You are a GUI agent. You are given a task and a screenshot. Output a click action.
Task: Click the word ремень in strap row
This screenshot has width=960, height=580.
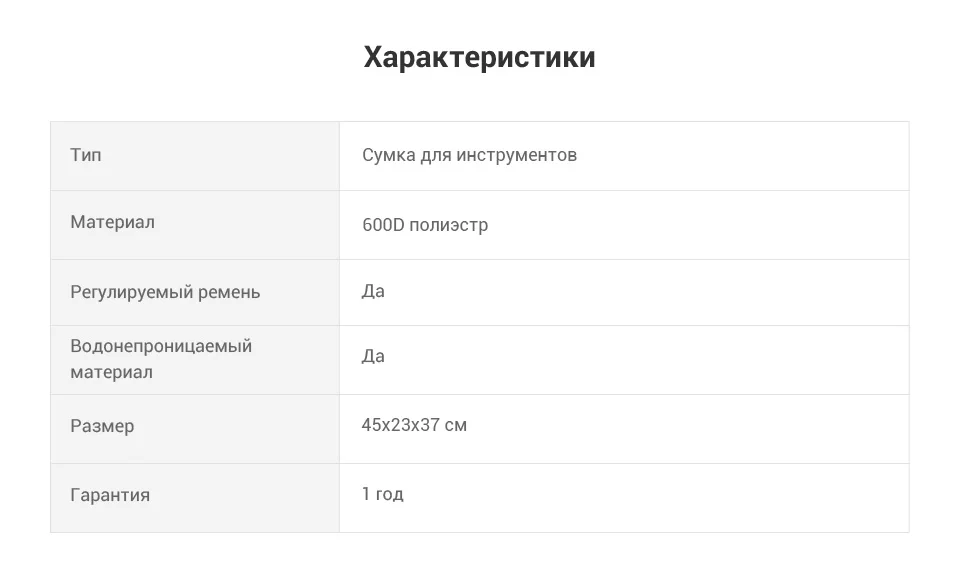point(230,292)
